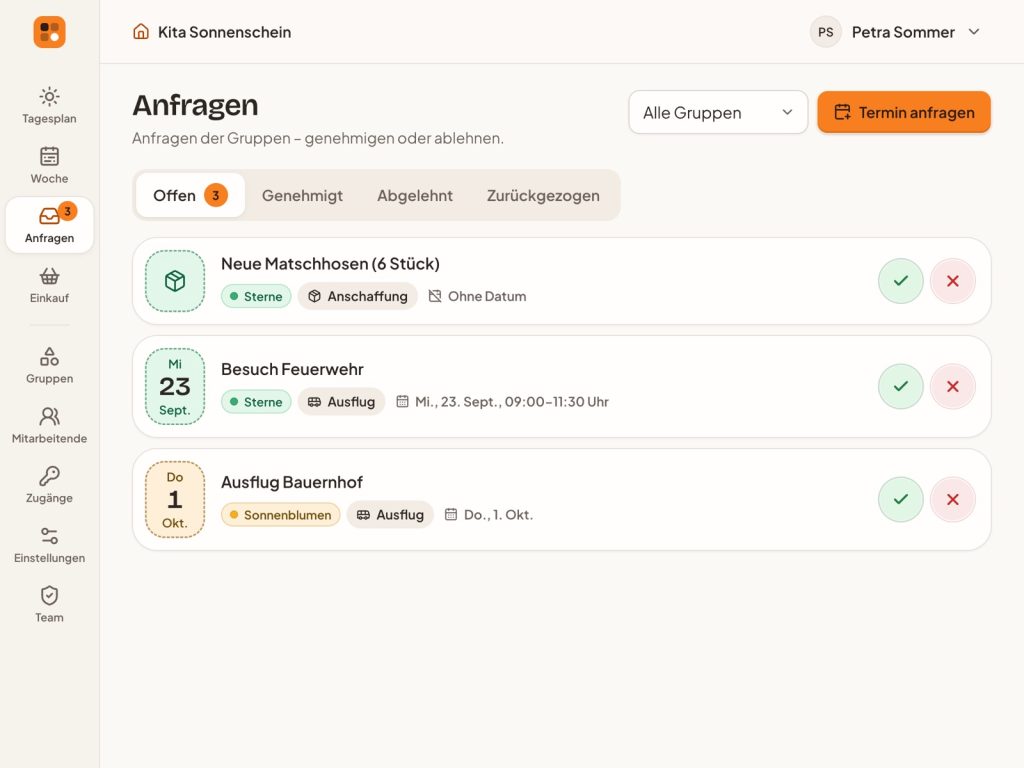Viewport: 1024px width, 768px height.
Task: Open Tagesplan in the sidebar
Action: pos(49,105)
